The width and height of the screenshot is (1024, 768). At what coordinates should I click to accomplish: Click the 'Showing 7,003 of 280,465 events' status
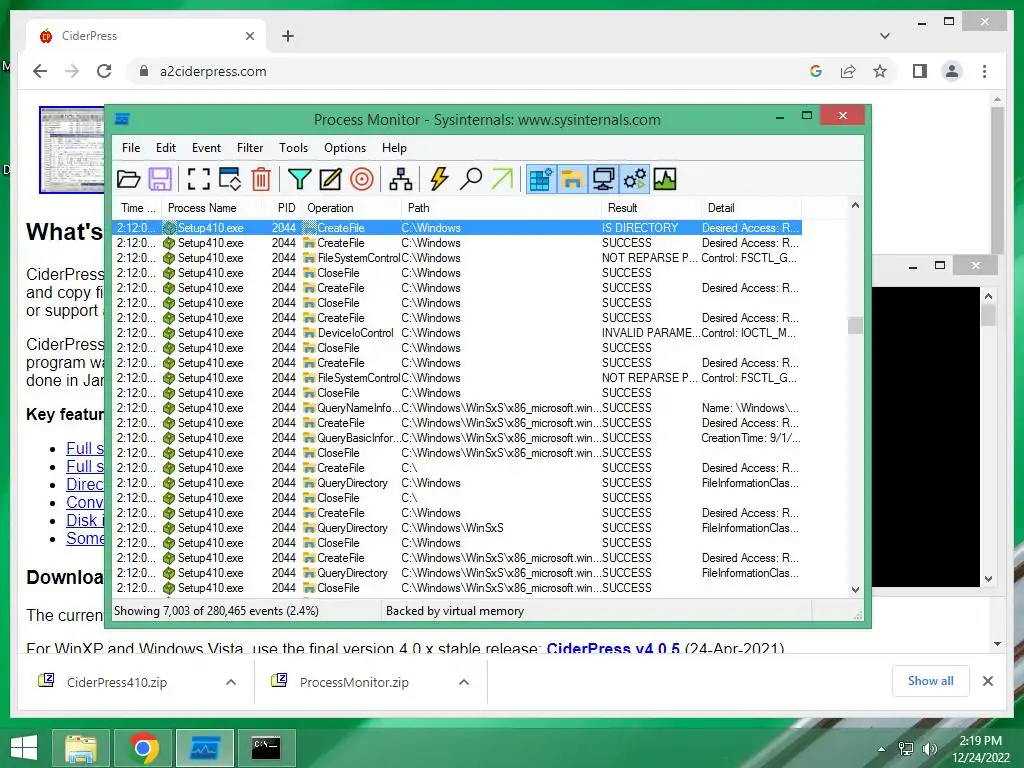pos(216,611)
